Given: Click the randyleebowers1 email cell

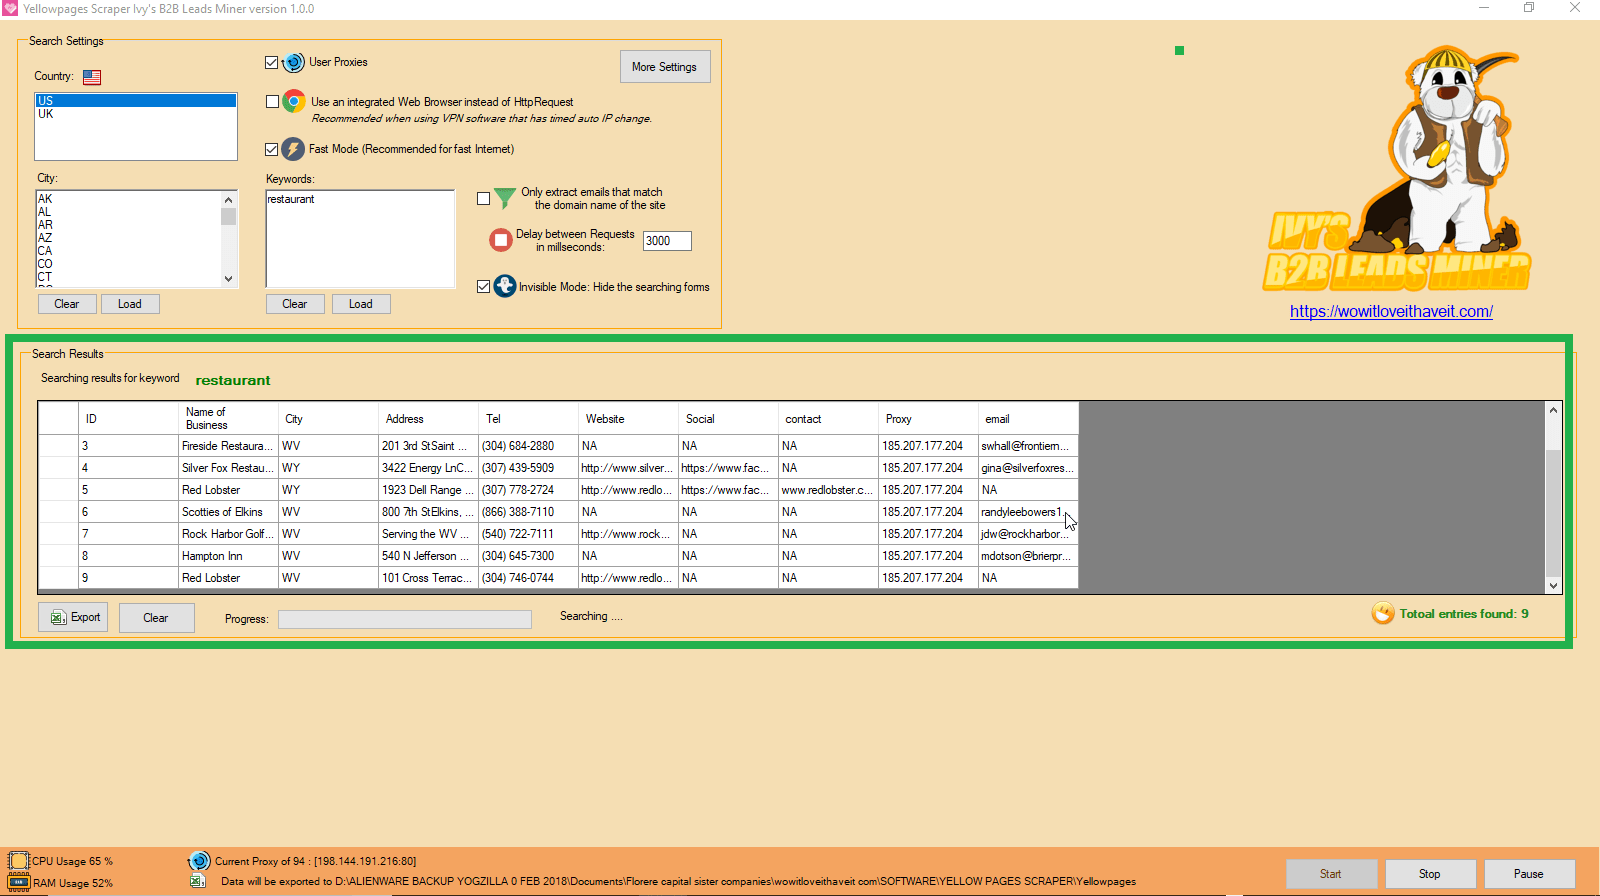Looking at the screenshot, I should tap(1029, 512).
